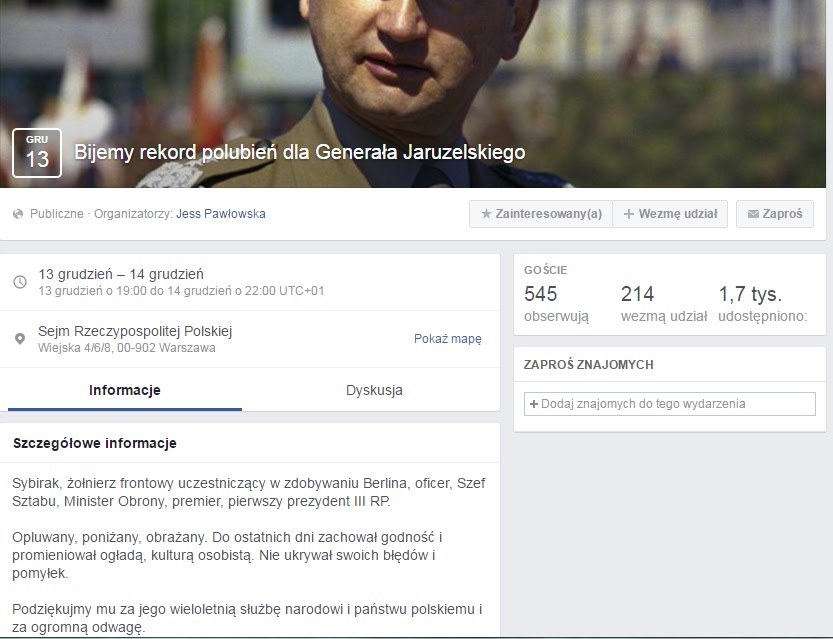Image resolution: width=833 pixels, height=639 pixels.
Task: Click the globe Publiczne privacy icon
Action: tap(18, 214)
